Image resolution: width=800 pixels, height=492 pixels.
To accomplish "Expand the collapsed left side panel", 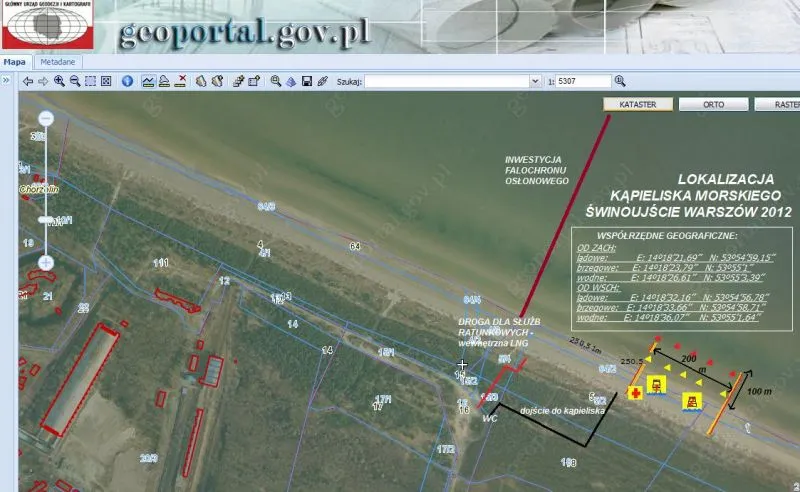I will click(6, 81).
